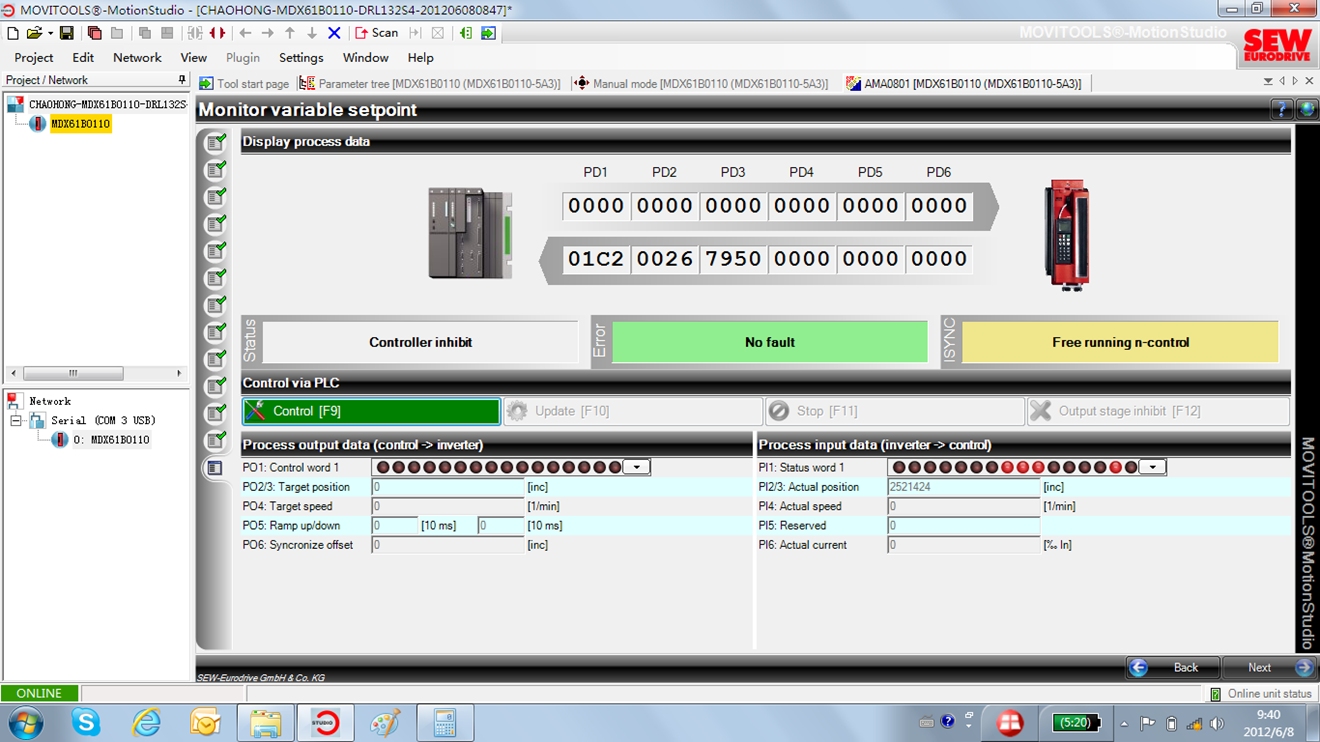The image size is (1320, 742).
Task: Click the Next button
Action: (x=1268, y=667)
